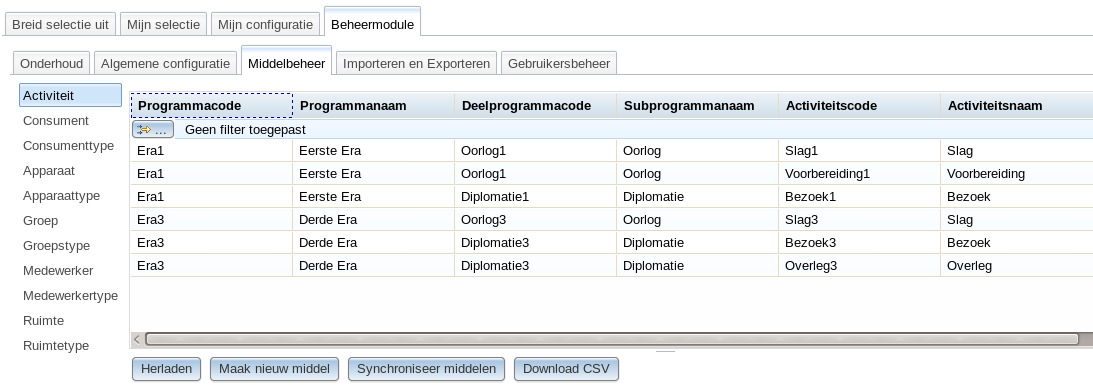Select the Slag1 activity code cell

coord(859,150)
